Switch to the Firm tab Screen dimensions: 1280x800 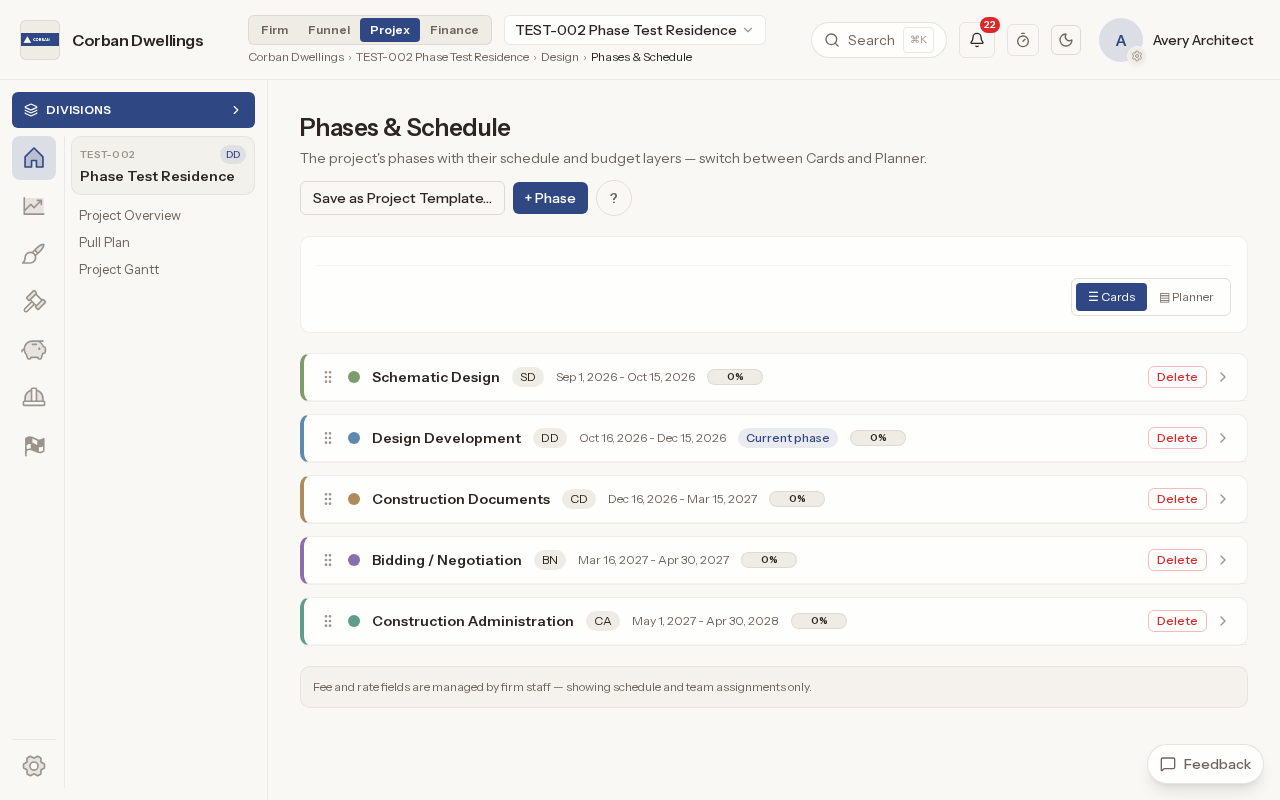274,30
